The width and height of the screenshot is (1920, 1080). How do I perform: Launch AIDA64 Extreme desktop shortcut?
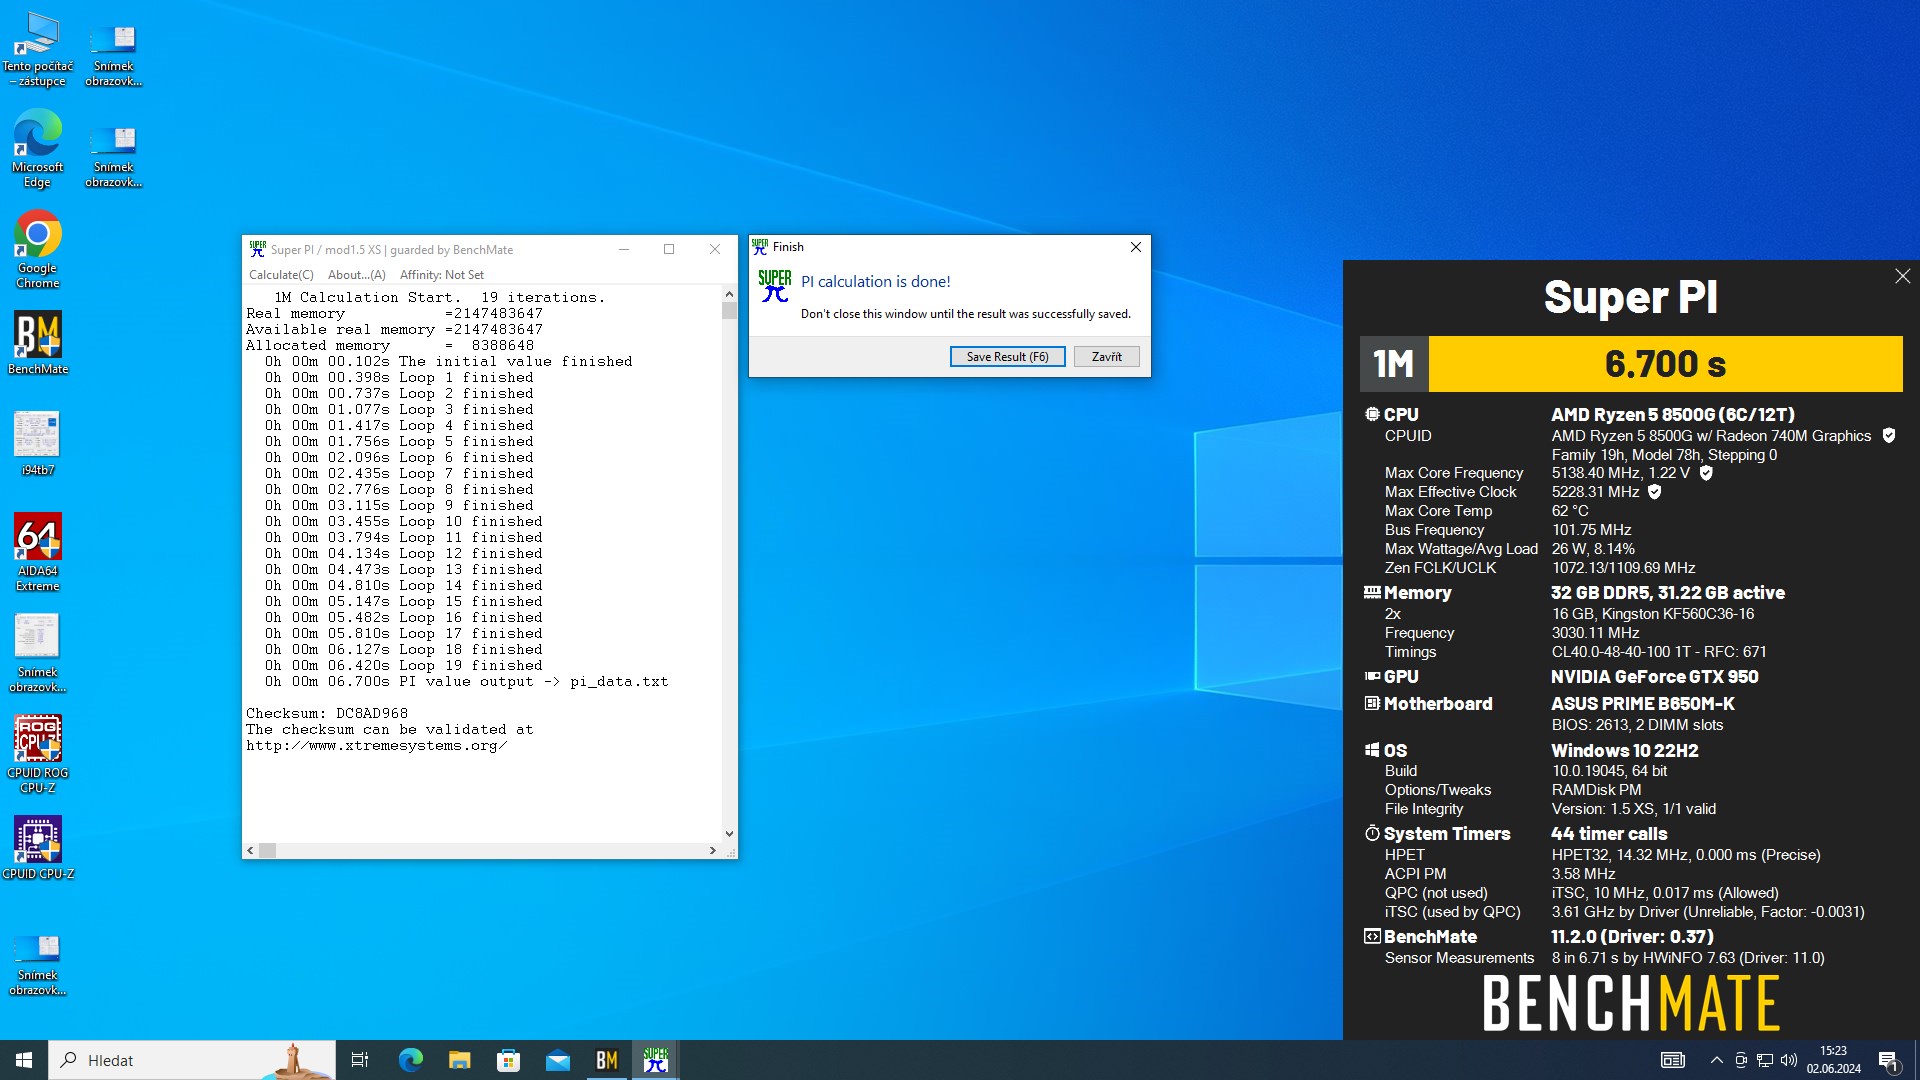tap(38, 552)
